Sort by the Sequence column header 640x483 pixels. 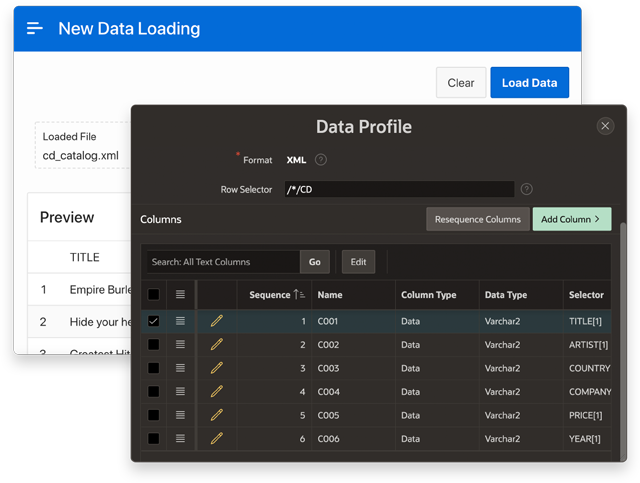pos(273,295)
